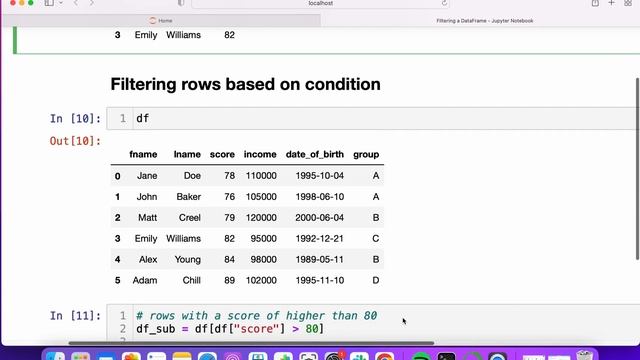Select the 2000-06-04 date cell
This screenshot has height=360, width=640.
tap(320, 218)
